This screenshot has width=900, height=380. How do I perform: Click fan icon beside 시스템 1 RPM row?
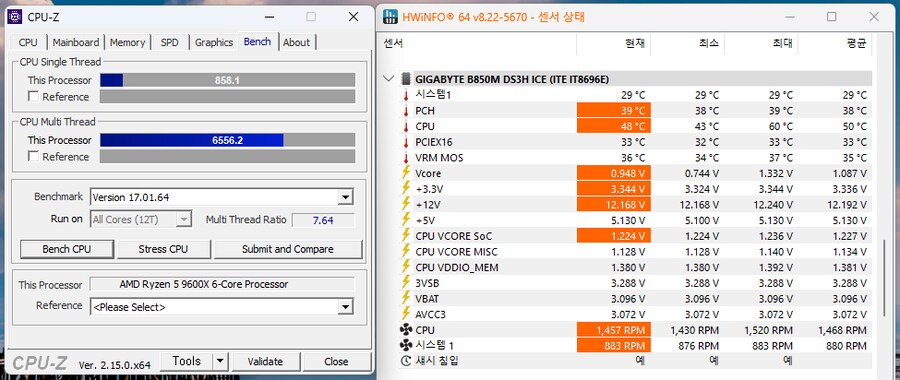(406, 346)
